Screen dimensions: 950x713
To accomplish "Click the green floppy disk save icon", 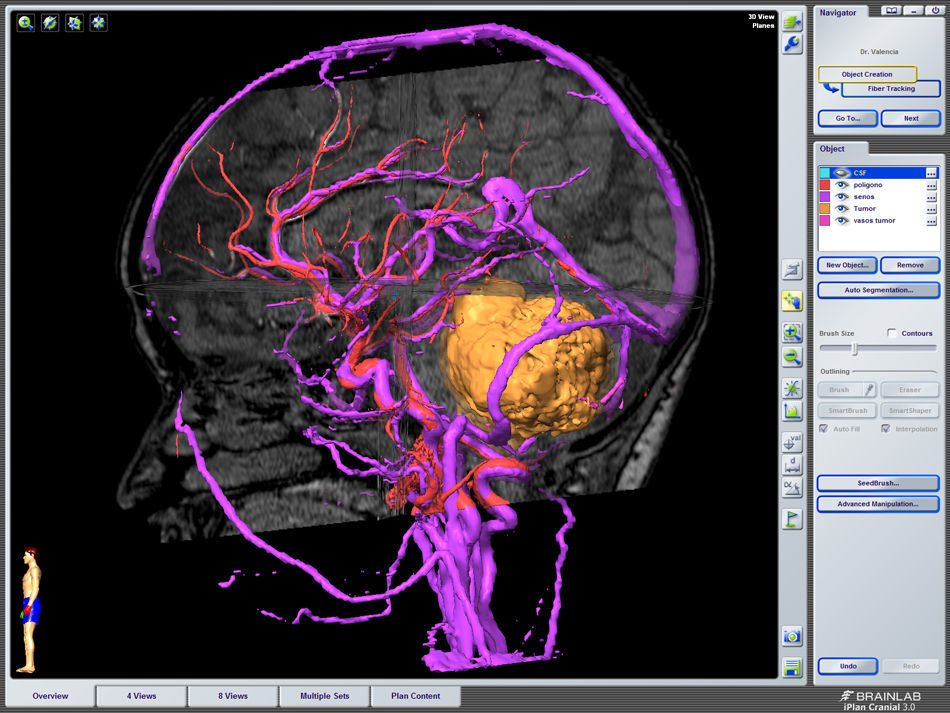I will pyautogui.click(x=792, y=667).
